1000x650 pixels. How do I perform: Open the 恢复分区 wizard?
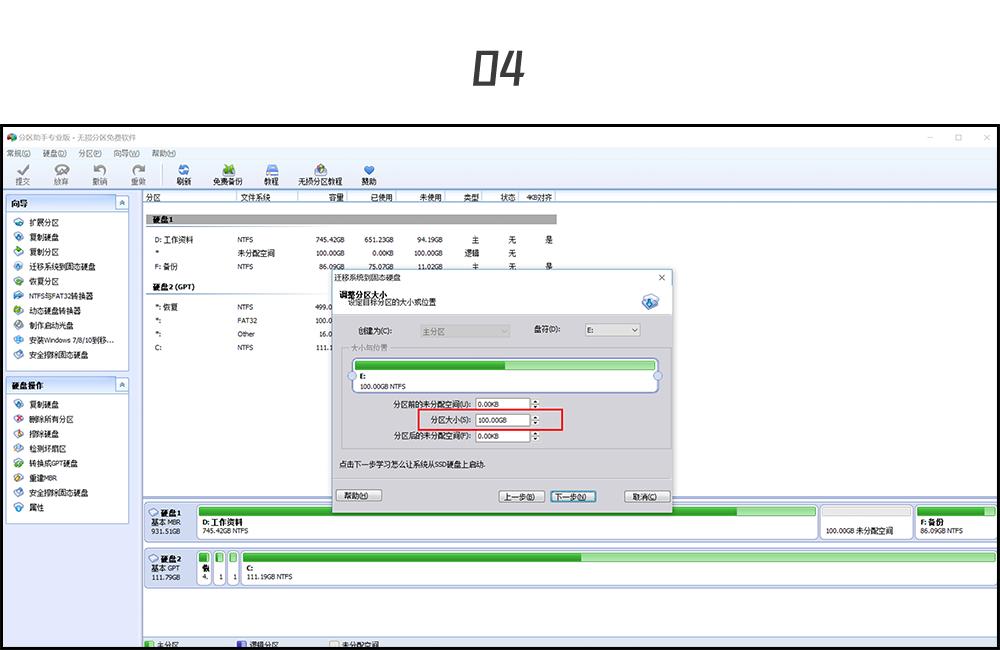click(36, 281)
